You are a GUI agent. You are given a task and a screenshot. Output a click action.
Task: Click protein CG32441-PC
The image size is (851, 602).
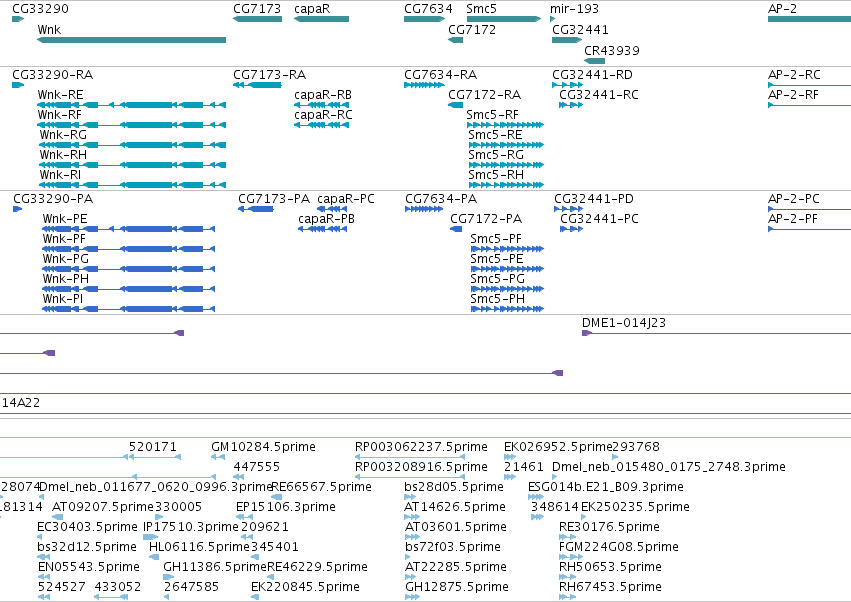(x=571, y=229)
